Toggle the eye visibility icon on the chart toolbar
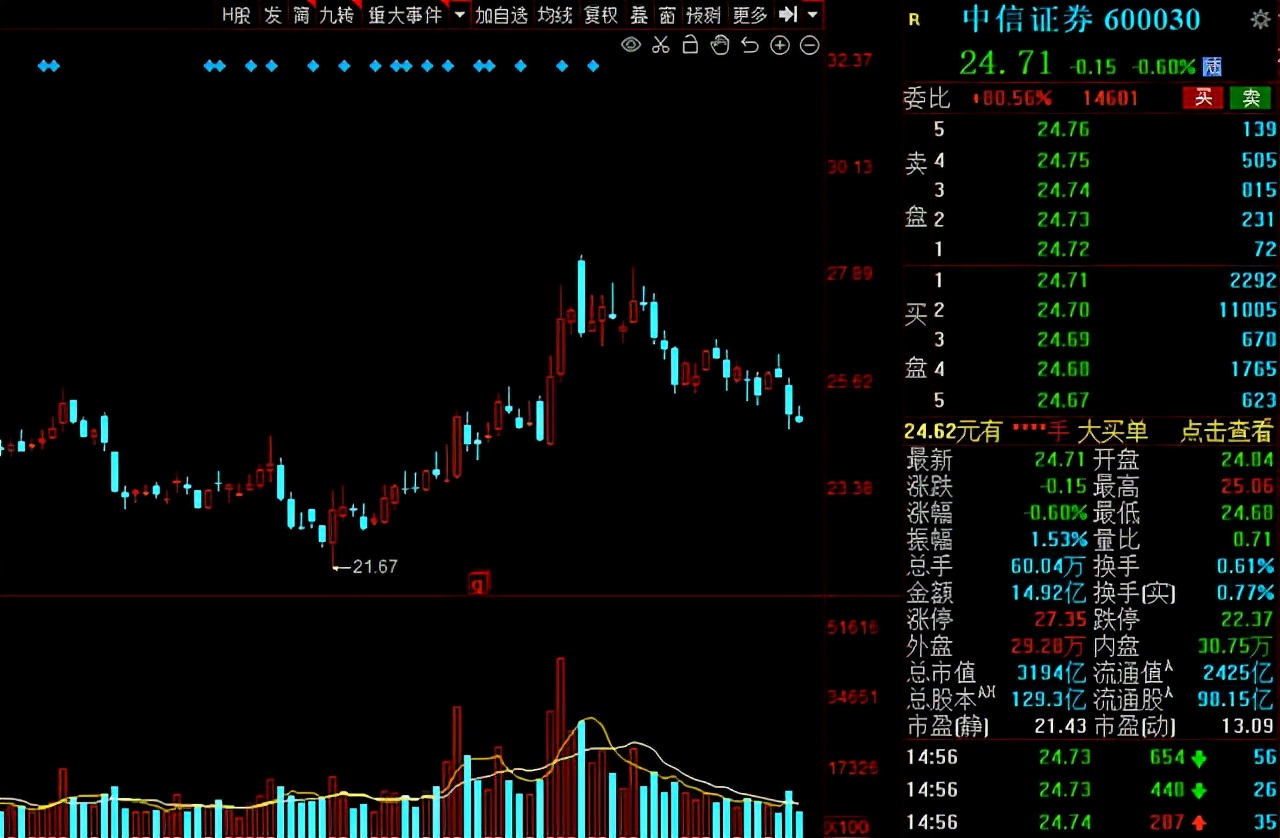Viewport: 1280px width, 838px height. coord(630,45)
